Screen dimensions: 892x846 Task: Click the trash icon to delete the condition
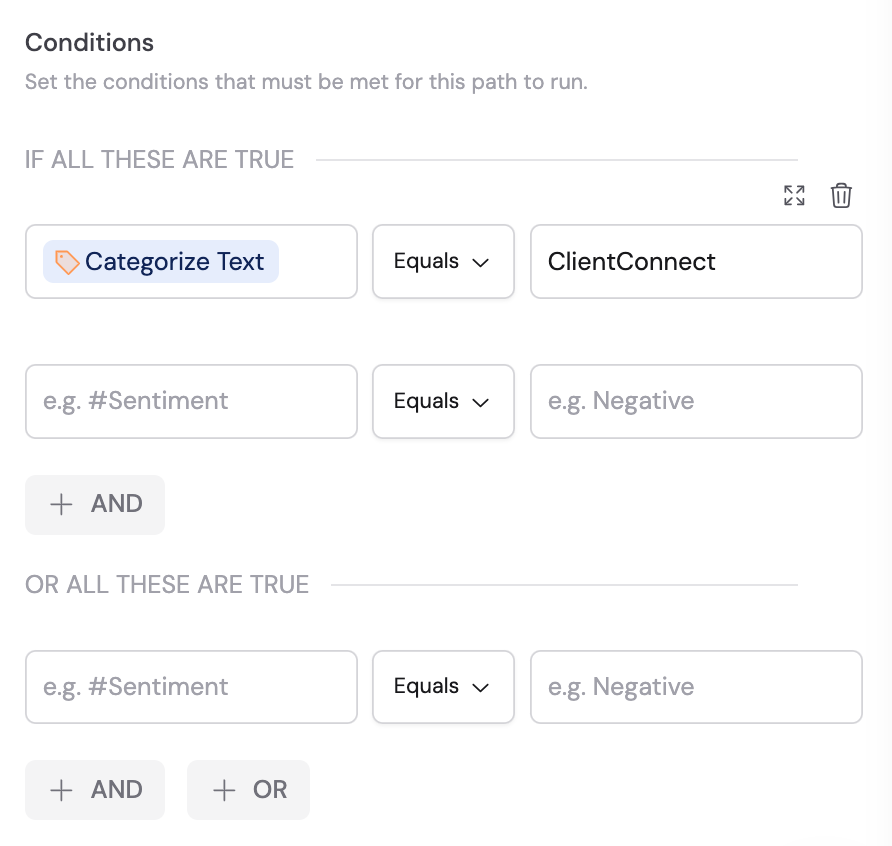tap(841, 195)
